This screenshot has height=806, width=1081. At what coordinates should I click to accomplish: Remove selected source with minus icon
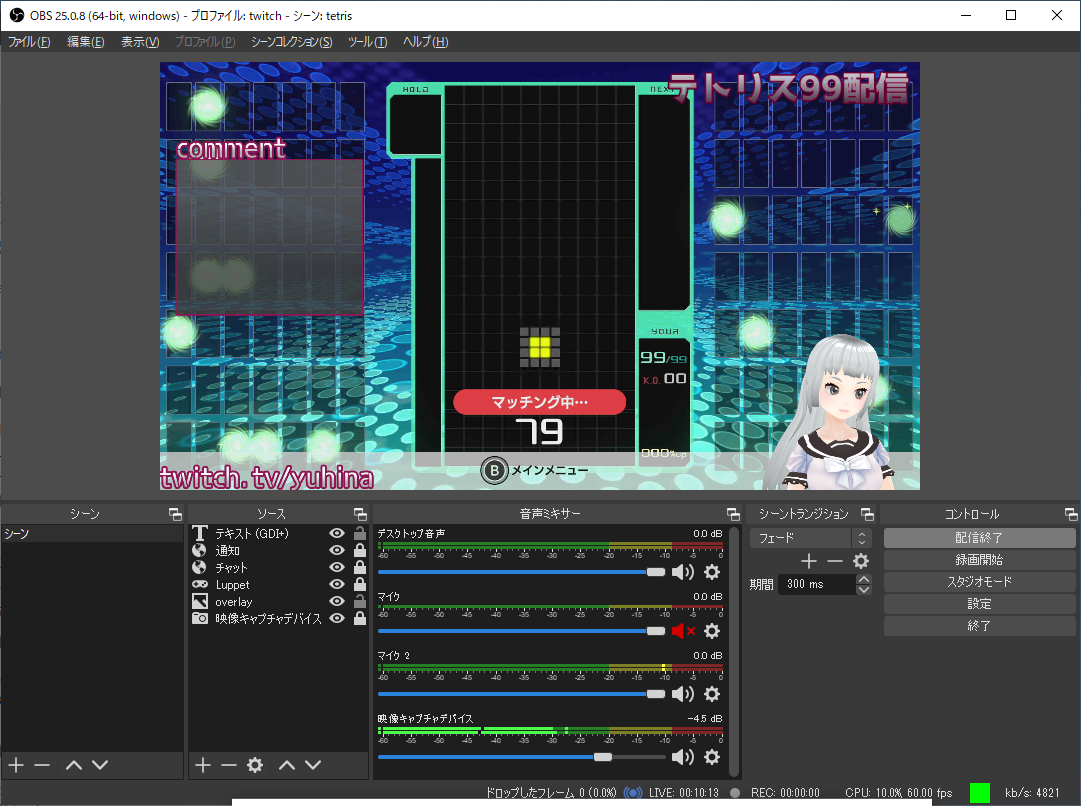(229, 765)
